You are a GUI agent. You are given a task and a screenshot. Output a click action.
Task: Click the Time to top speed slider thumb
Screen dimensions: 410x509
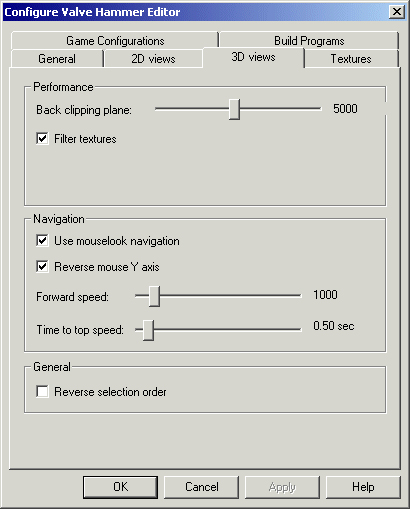pyautogui.click(x=148, y=330)
